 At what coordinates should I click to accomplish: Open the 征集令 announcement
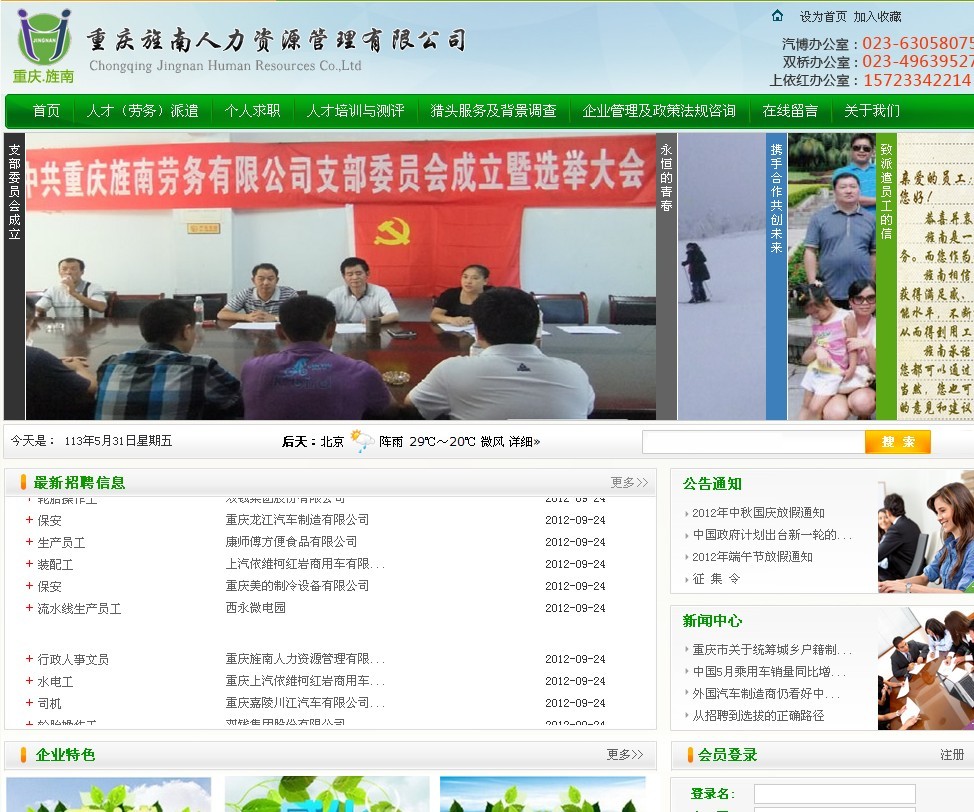716,579
